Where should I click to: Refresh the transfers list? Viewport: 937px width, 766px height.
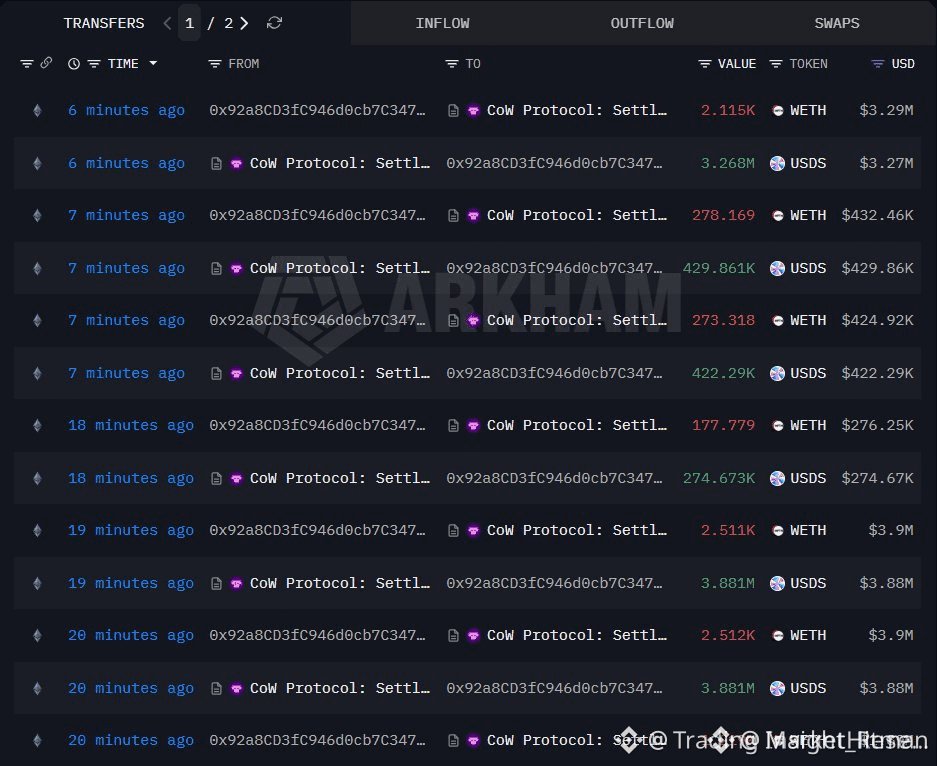(274, 23)
